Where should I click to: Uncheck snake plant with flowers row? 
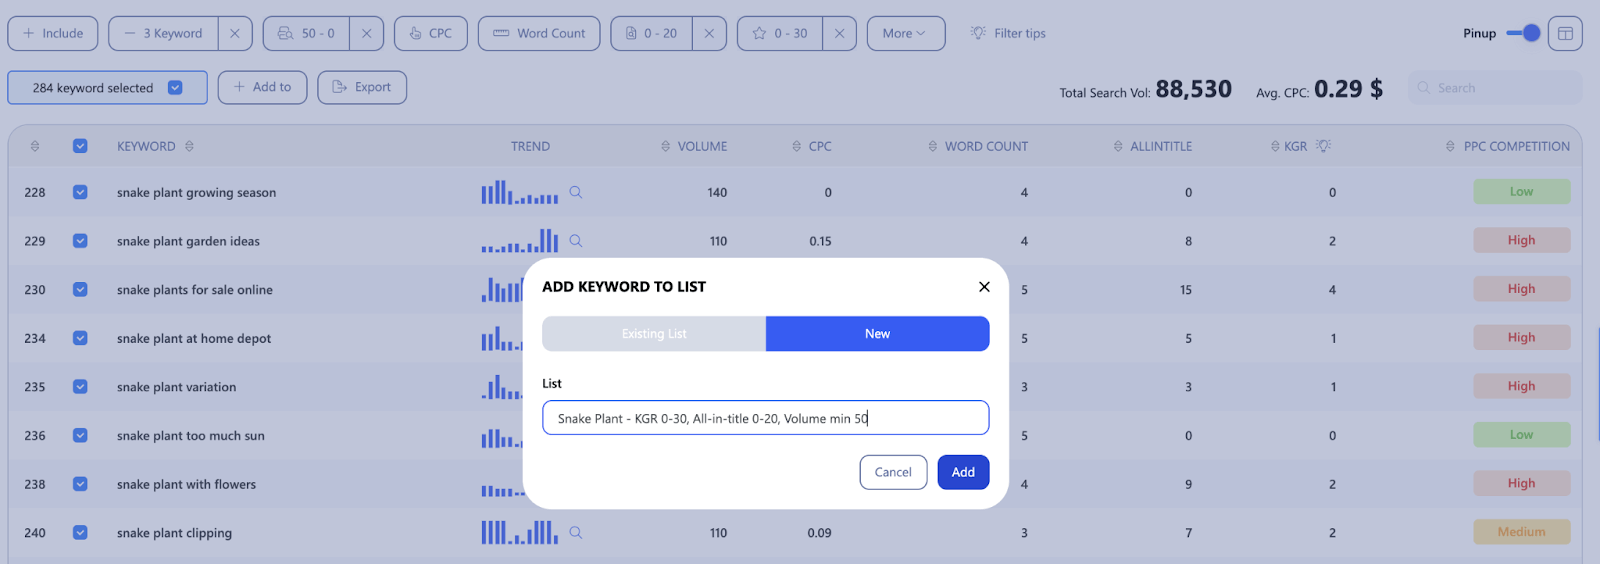click(x=80, y=484)
